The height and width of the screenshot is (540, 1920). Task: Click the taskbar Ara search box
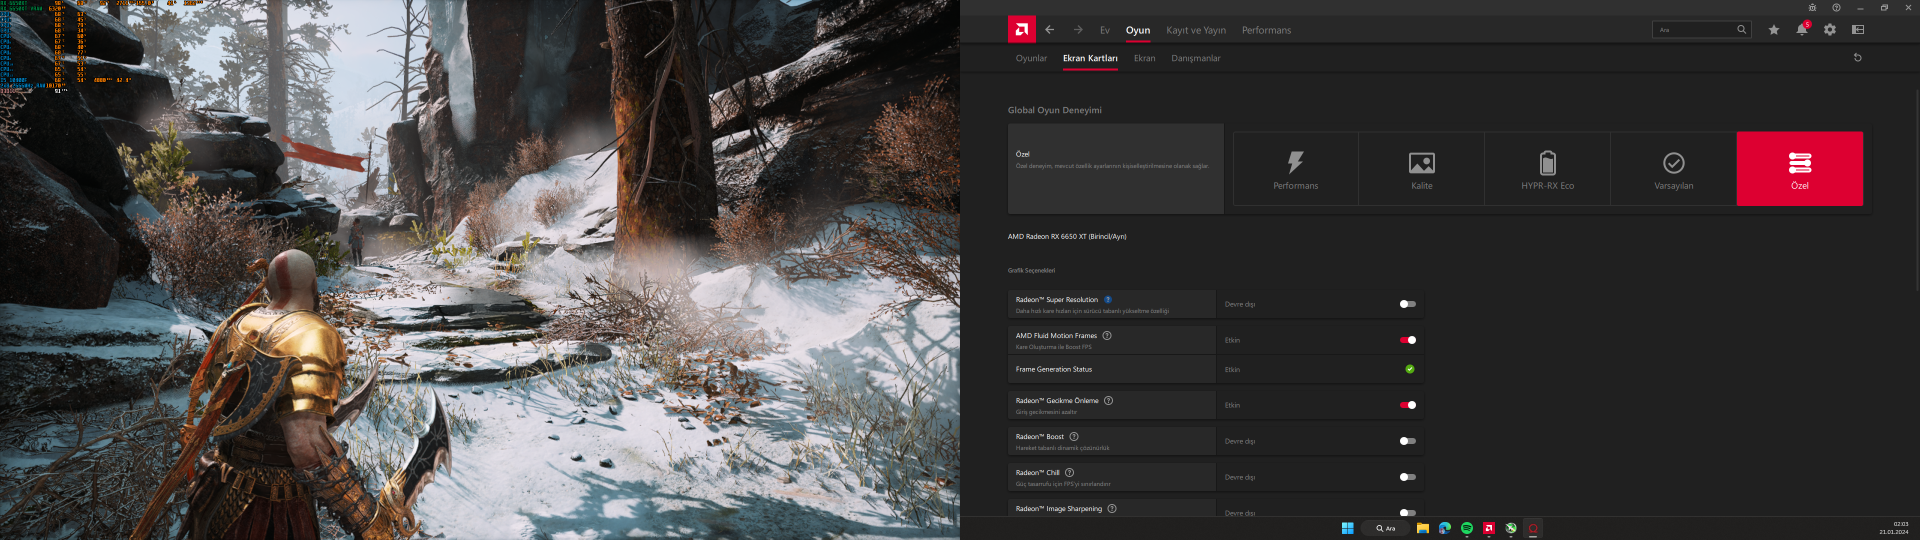1385,528
